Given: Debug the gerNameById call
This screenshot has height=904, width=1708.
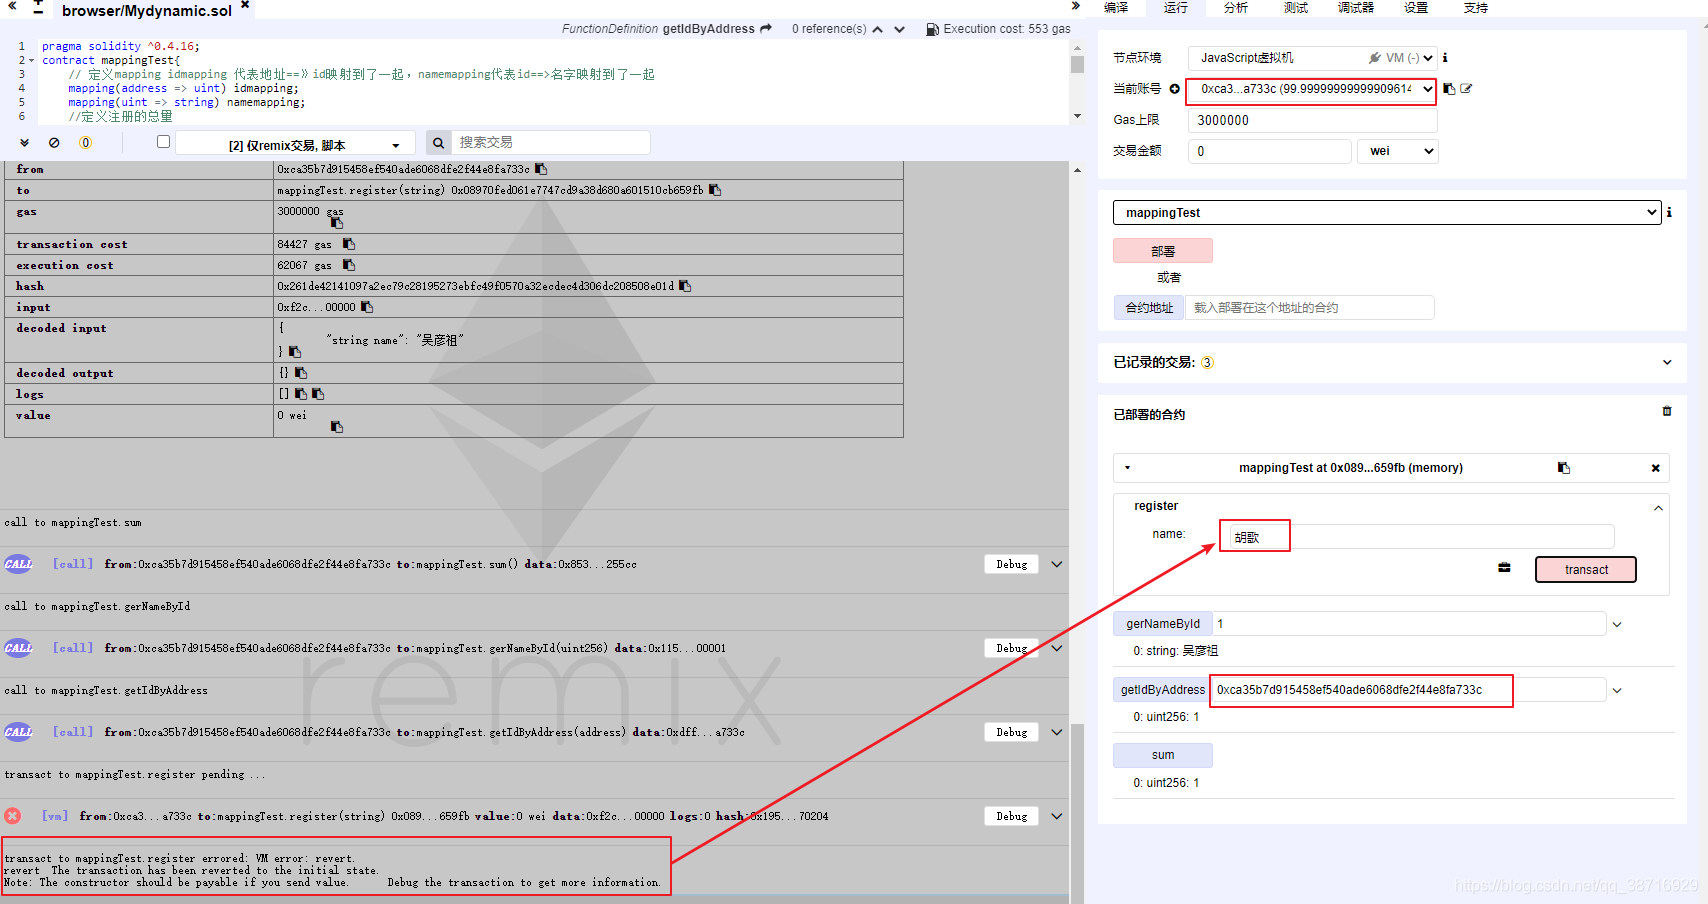Looking at the screenshot, I should click(x=1012, y=648).
